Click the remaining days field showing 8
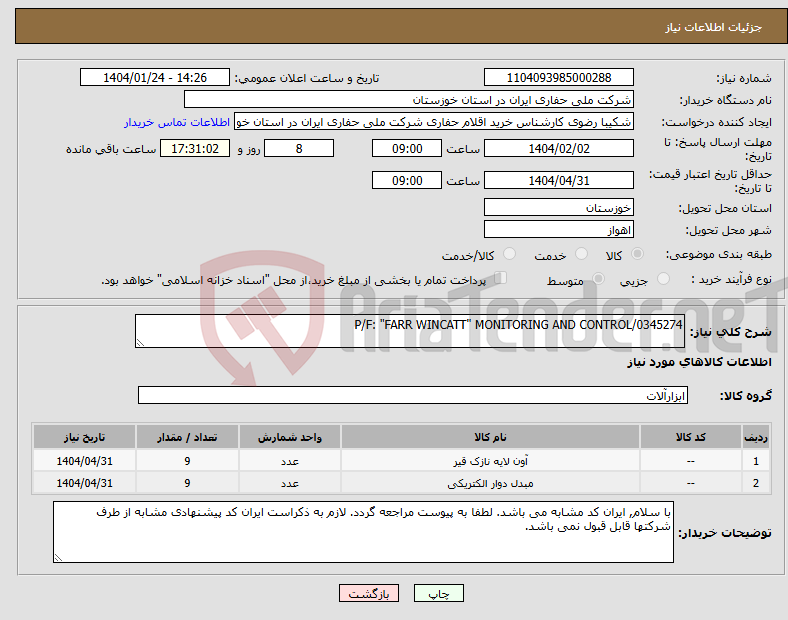The image size is (788, 620). coord(299,148)
